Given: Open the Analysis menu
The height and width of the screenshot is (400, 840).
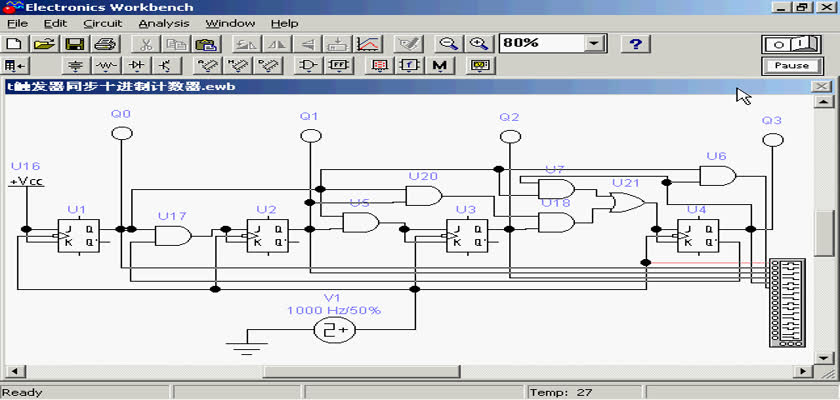Looking at the screenshot, I should coord(163,22).
